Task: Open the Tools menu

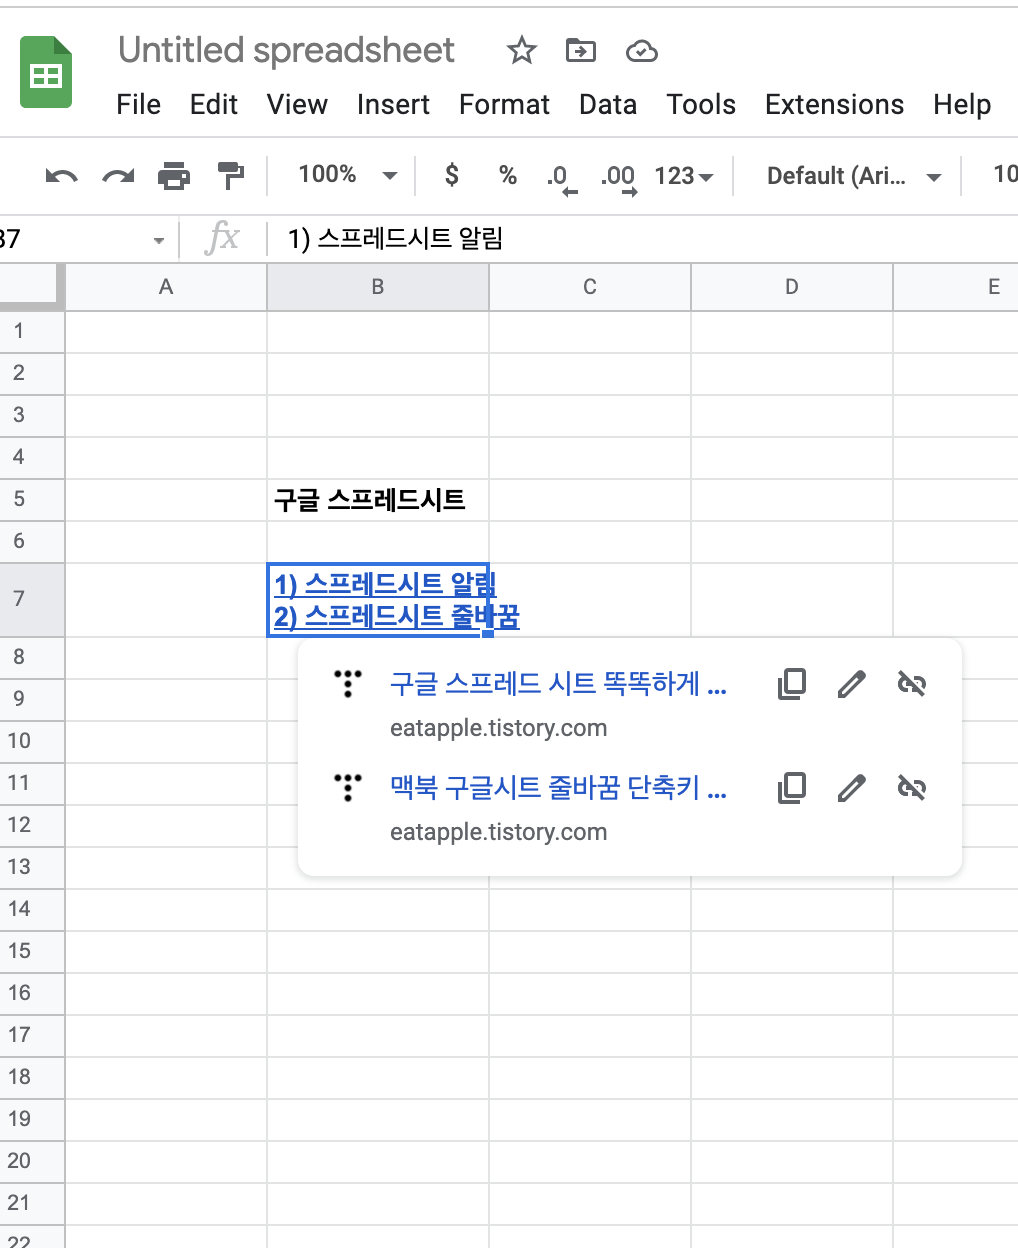Action: pyautogui.click(x=701, y=104)
